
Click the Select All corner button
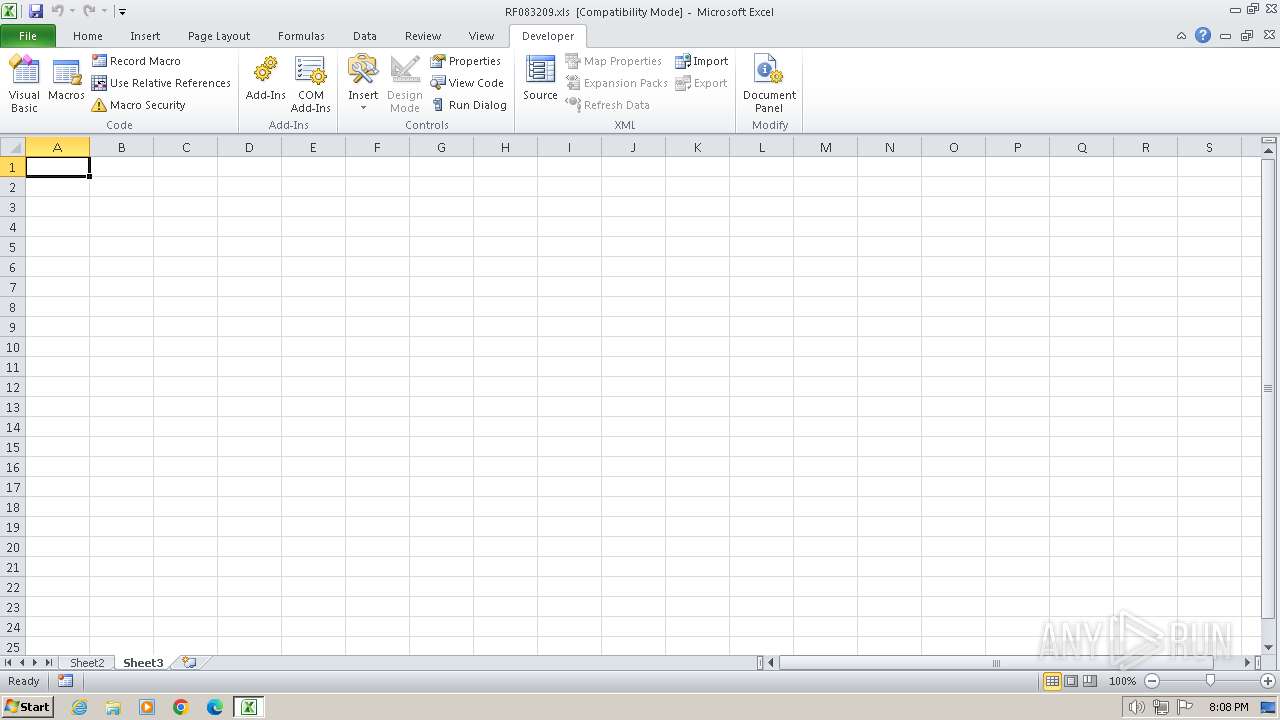(x=12, y=147)
